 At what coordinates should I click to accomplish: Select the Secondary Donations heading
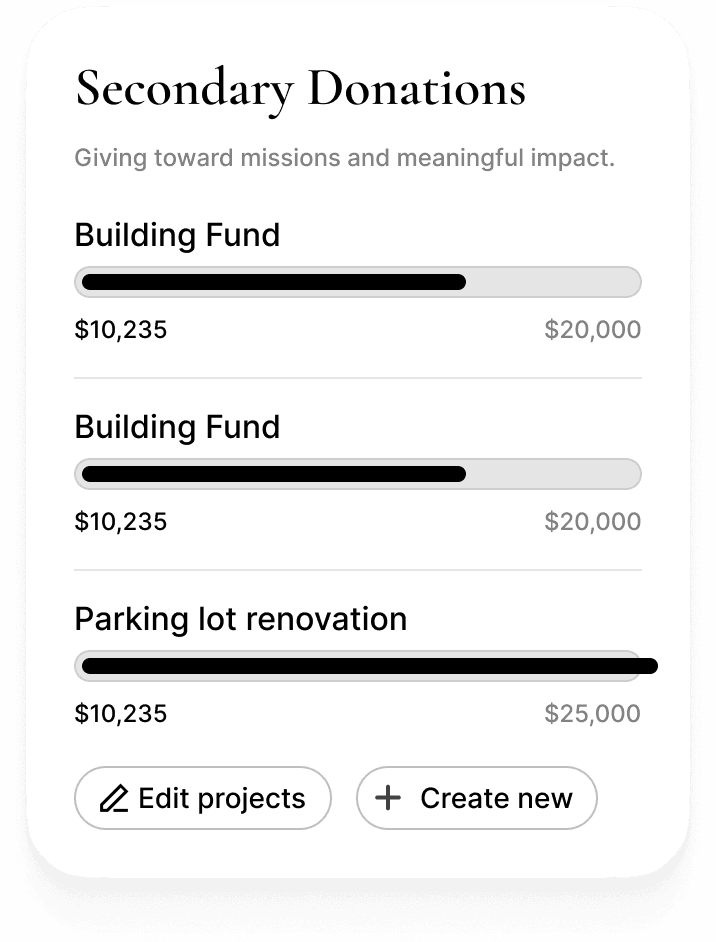pyautogui.click(x=300, y=88)
